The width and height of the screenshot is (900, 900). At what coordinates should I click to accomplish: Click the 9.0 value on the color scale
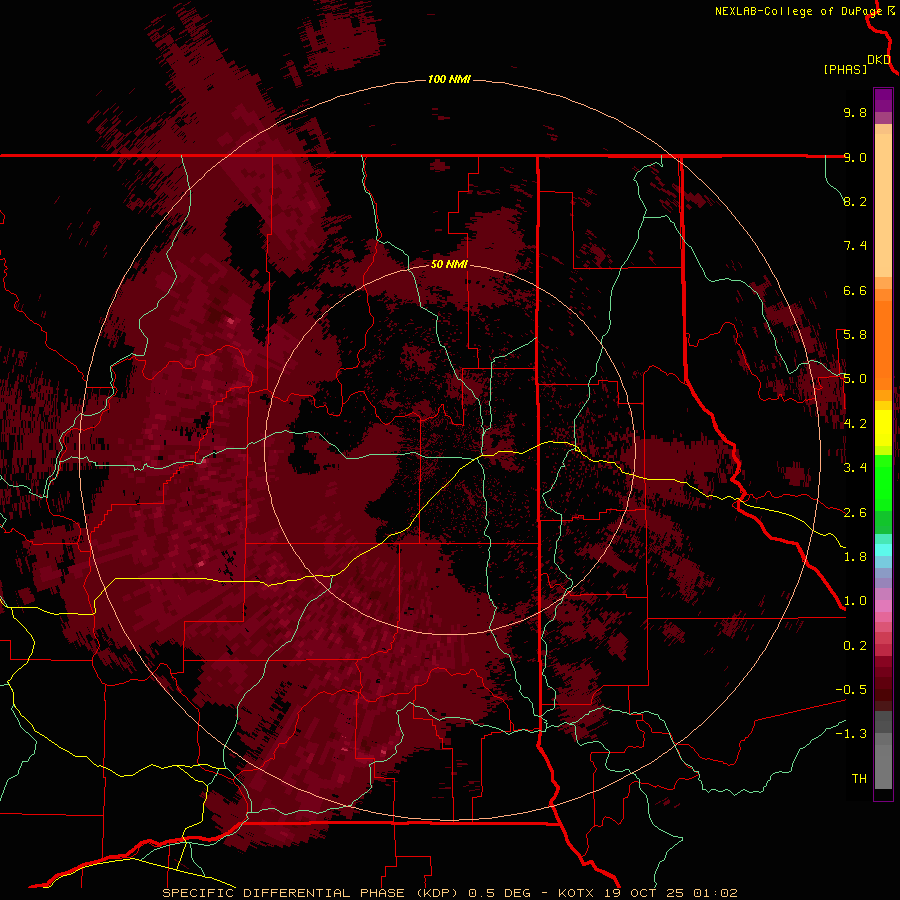(855, 157)
